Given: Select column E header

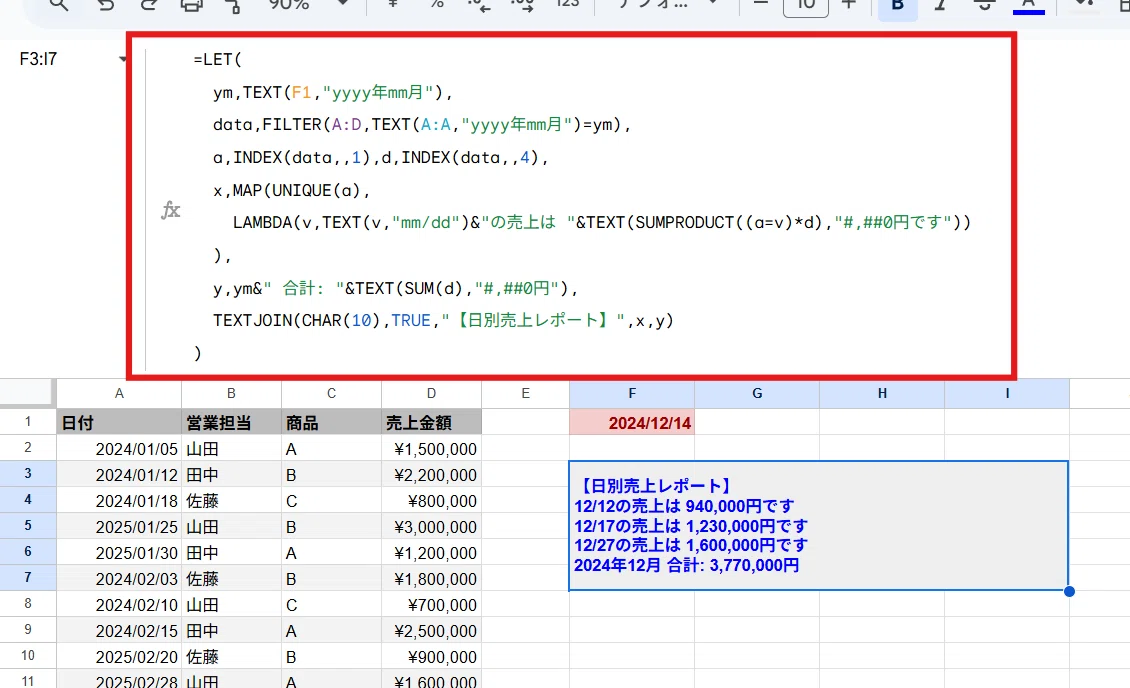Looking at the screenshot, I should pyautogui.click(x=525, y=393).
